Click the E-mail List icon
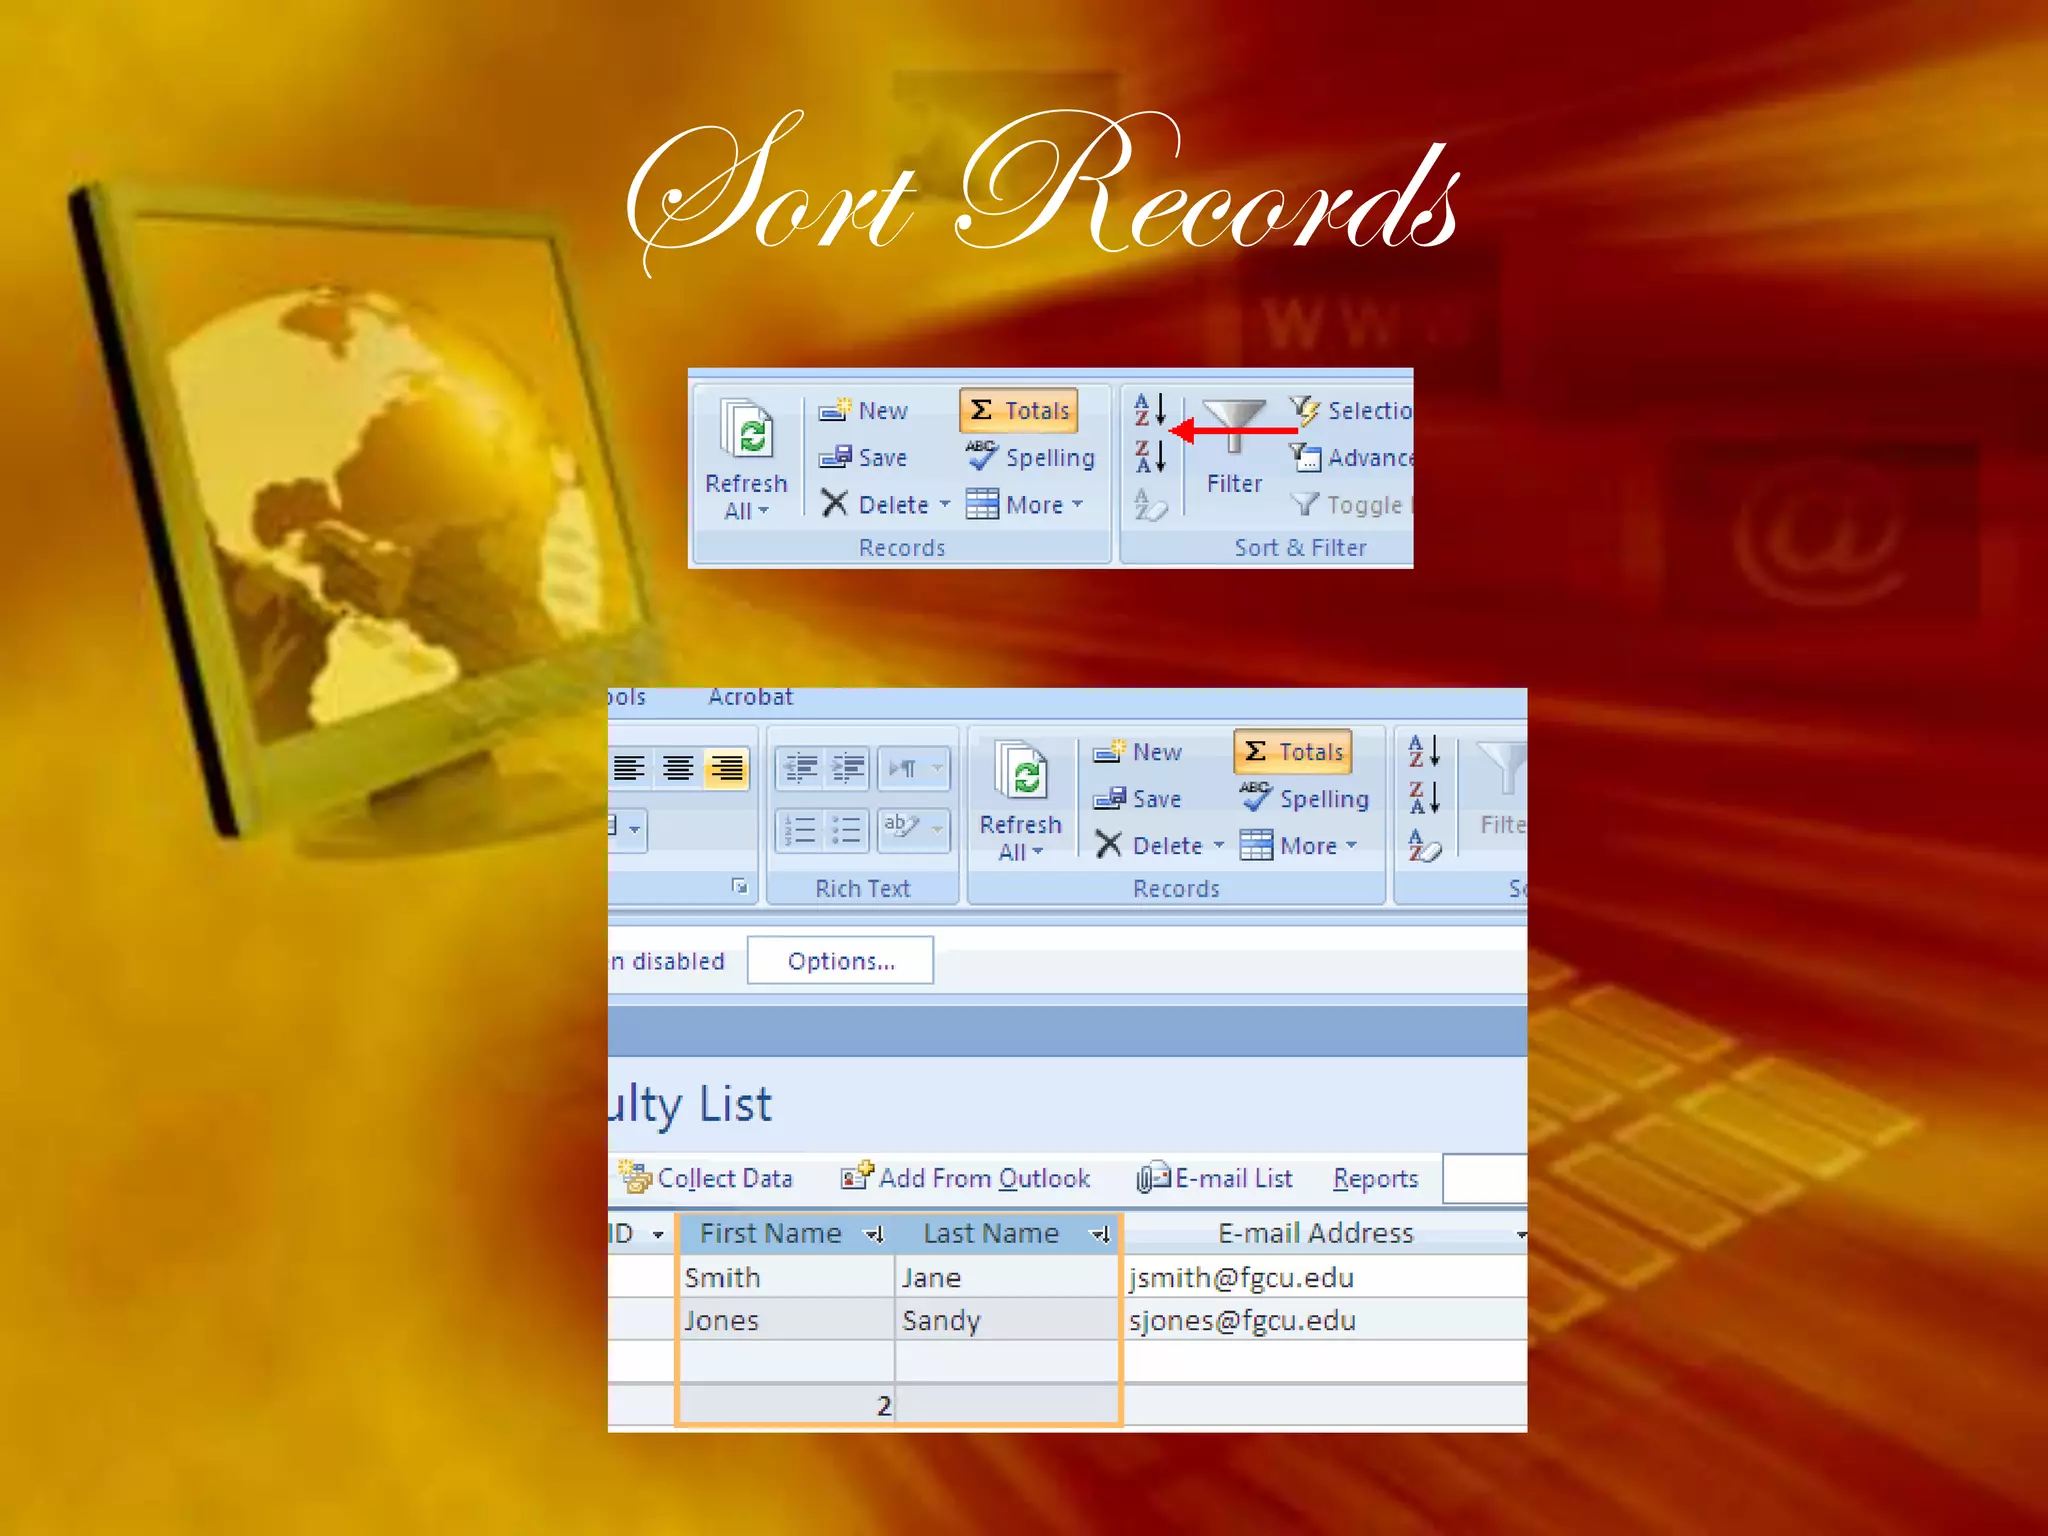This screenshot has width=2048, height=1536. 1153,1178
